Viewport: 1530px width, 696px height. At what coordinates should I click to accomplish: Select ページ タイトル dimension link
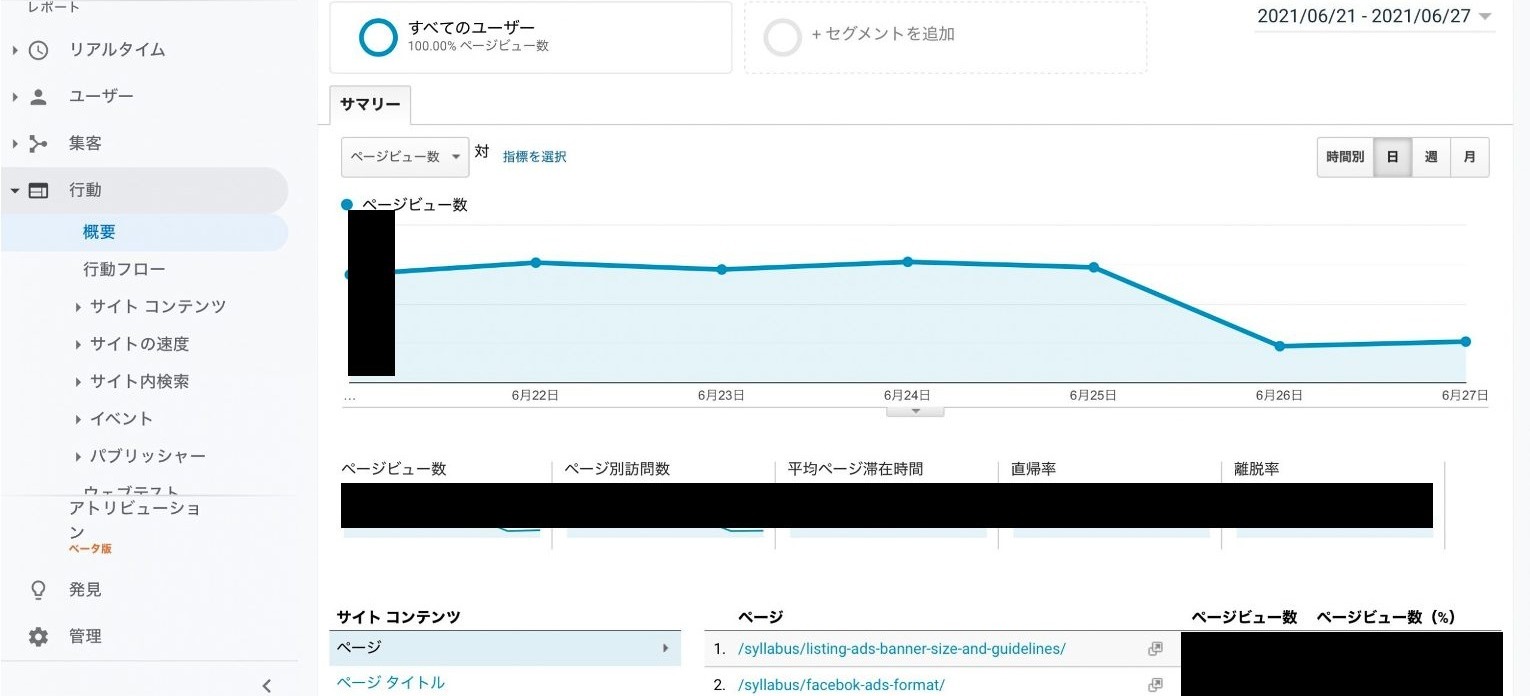pos(390,683)
